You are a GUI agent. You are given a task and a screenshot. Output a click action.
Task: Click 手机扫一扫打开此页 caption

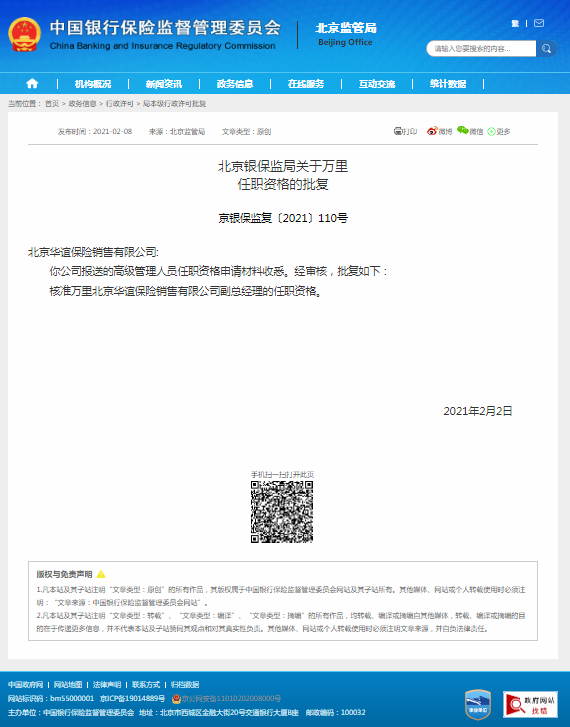pyautogui.click(x=282, y=474)
